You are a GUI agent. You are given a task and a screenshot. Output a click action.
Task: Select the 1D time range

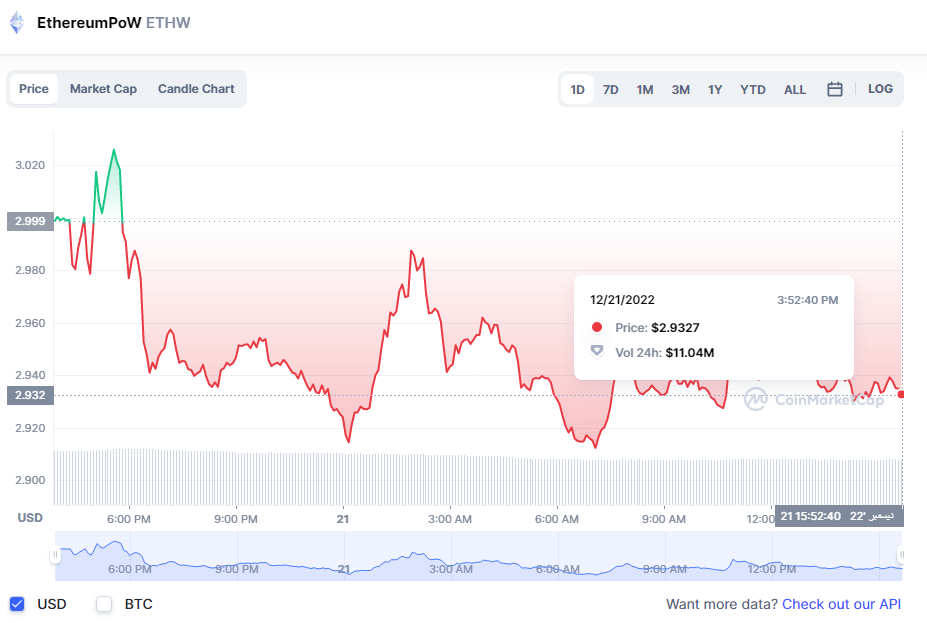click(577, 89)
